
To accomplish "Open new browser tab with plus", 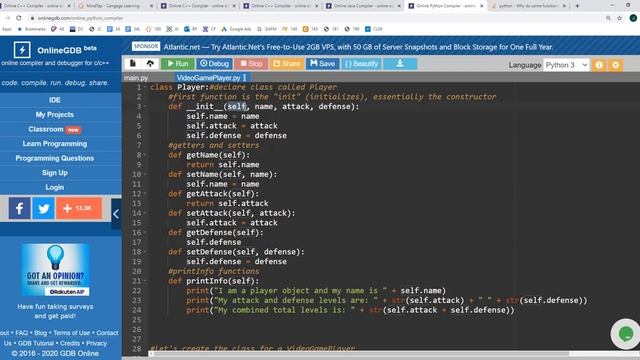I will 577,6.
